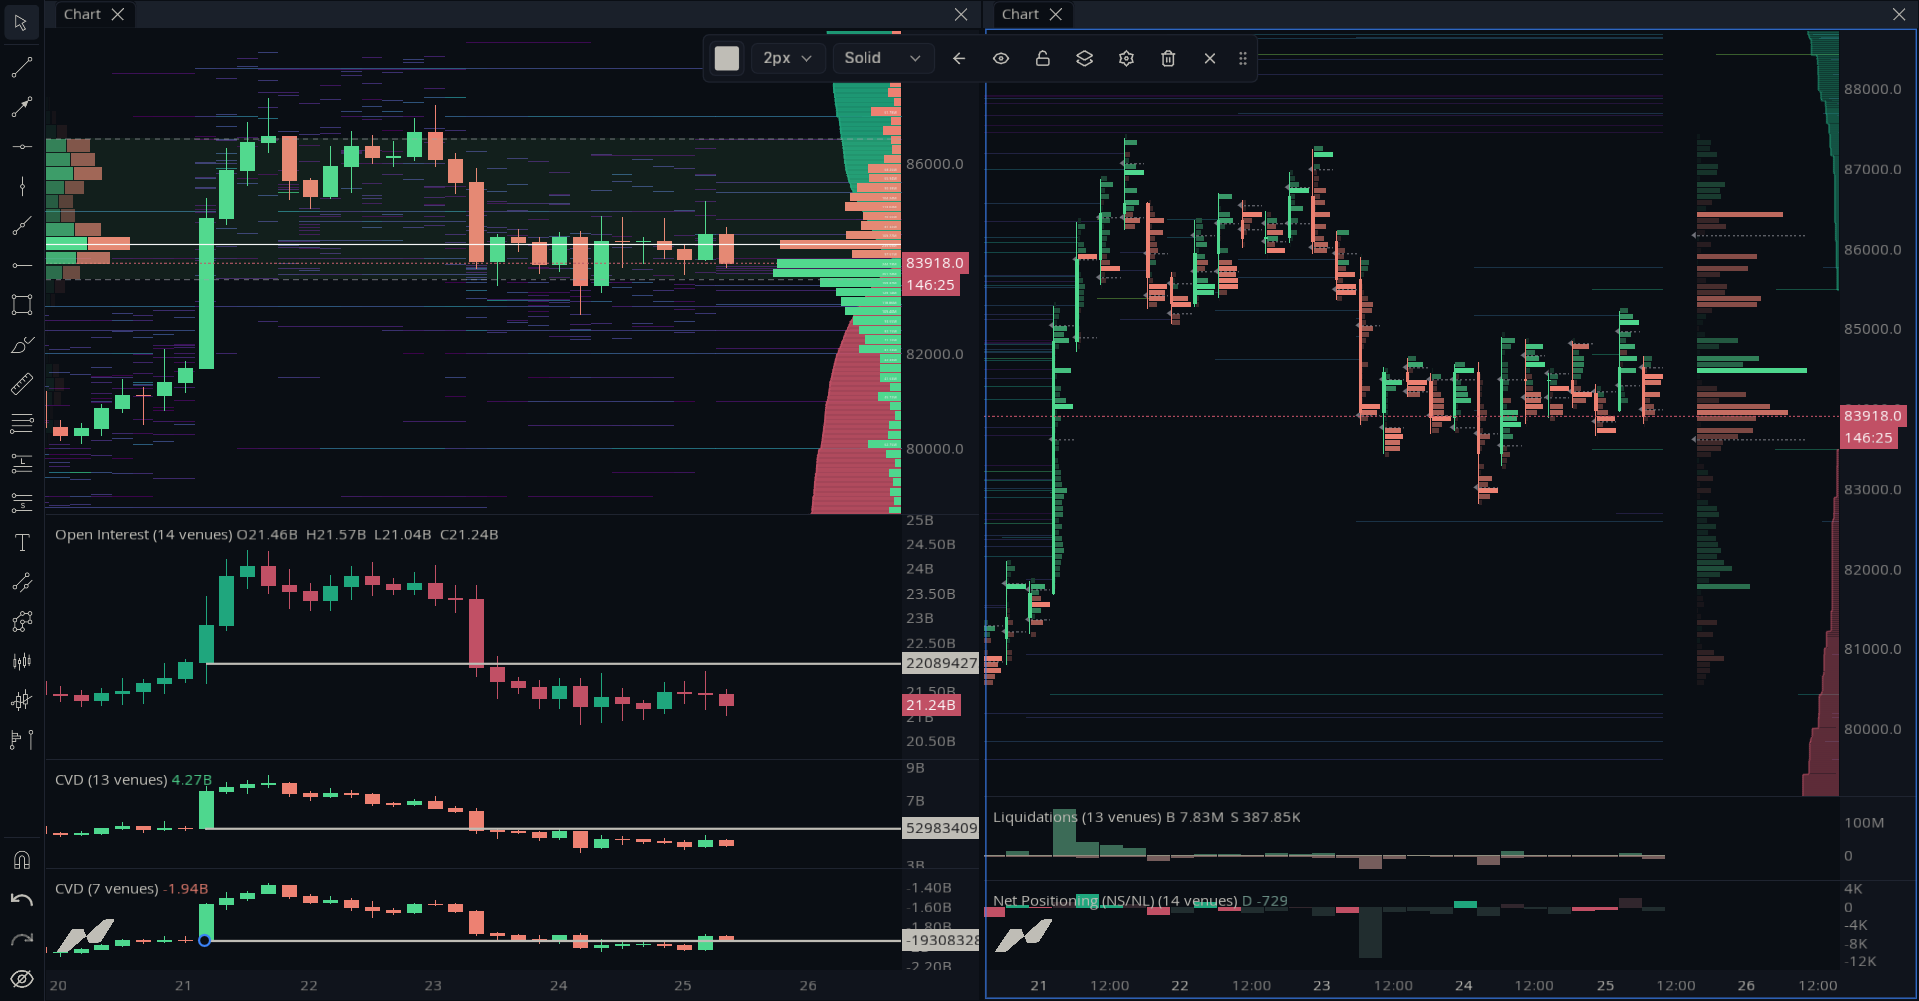The image size is (1919, 1001).
Task: Select the trend line drawing tool
Action: click(x=21, y=67)
